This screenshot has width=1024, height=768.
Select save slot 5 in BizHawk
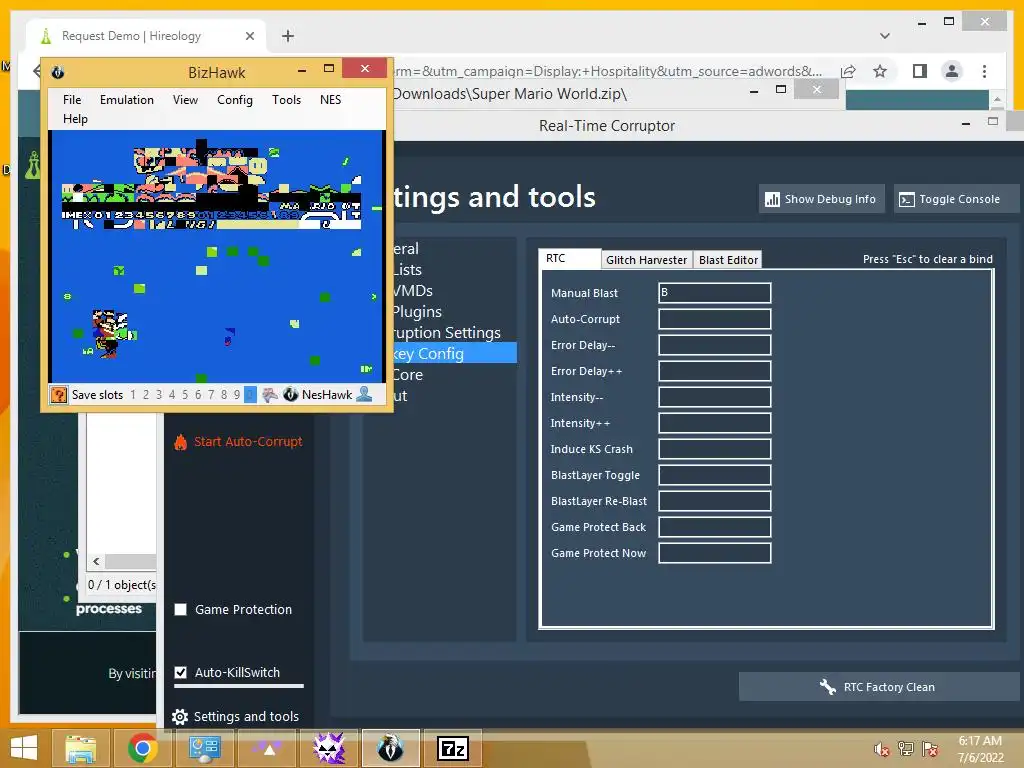pos(185,394)
